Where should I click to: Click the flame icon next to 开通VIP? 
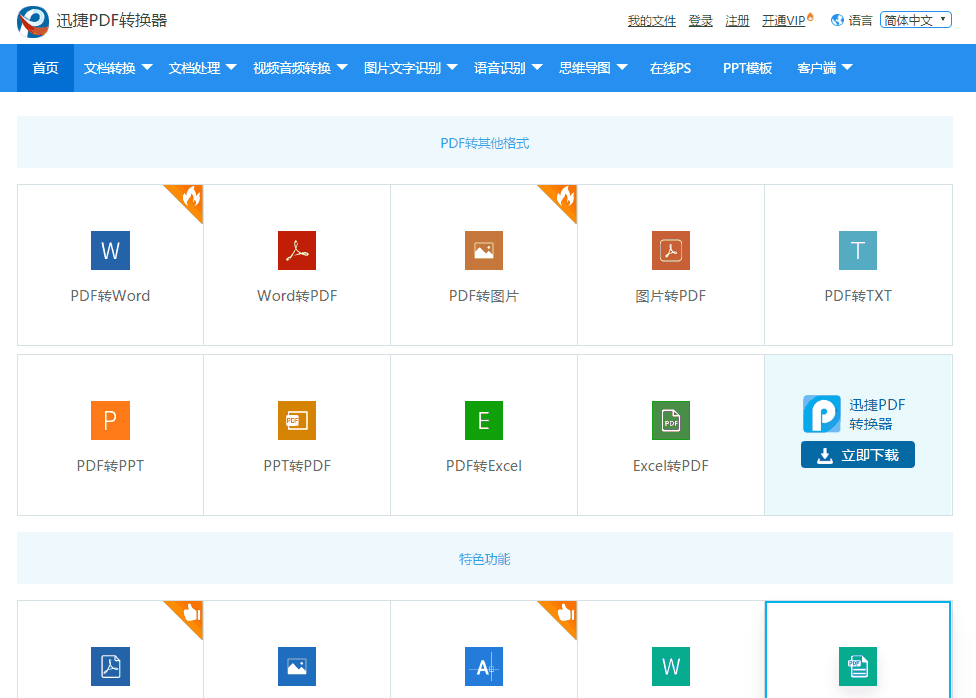point(810,17)
